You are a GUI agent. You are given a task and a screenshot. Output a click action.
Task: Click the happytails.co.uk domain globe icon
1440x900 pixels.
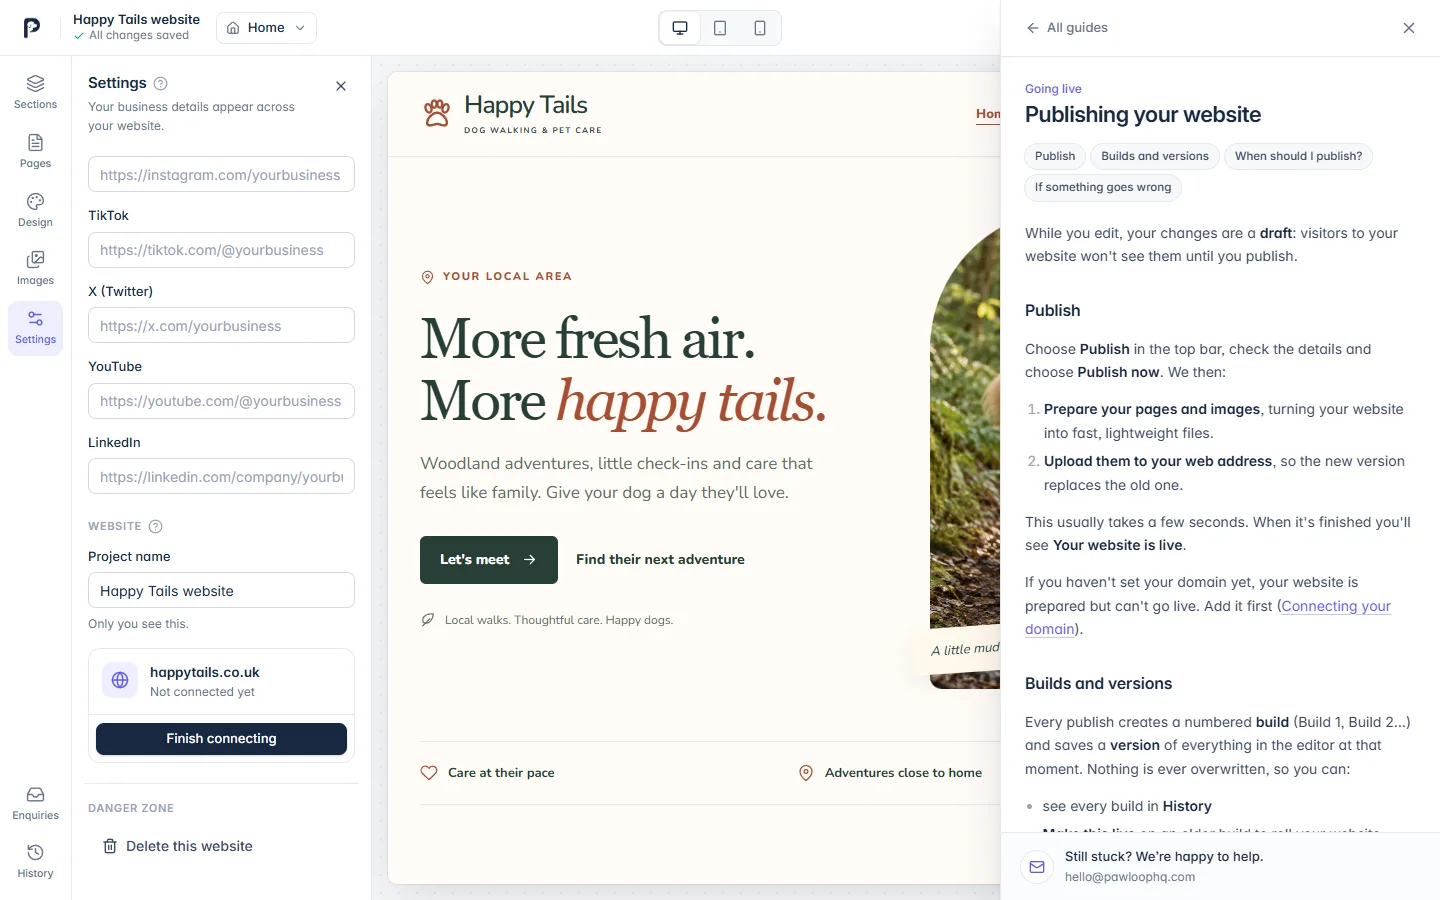click(x=120, y=680)
